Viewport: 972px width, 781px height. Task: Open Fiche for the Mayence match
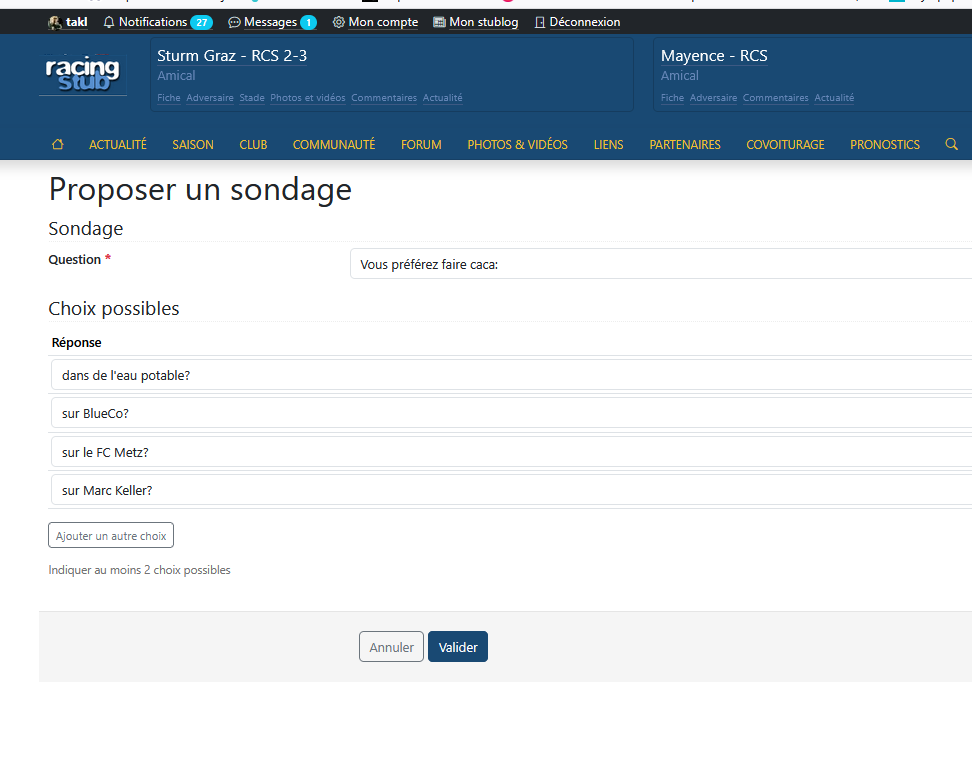[672, 98]
